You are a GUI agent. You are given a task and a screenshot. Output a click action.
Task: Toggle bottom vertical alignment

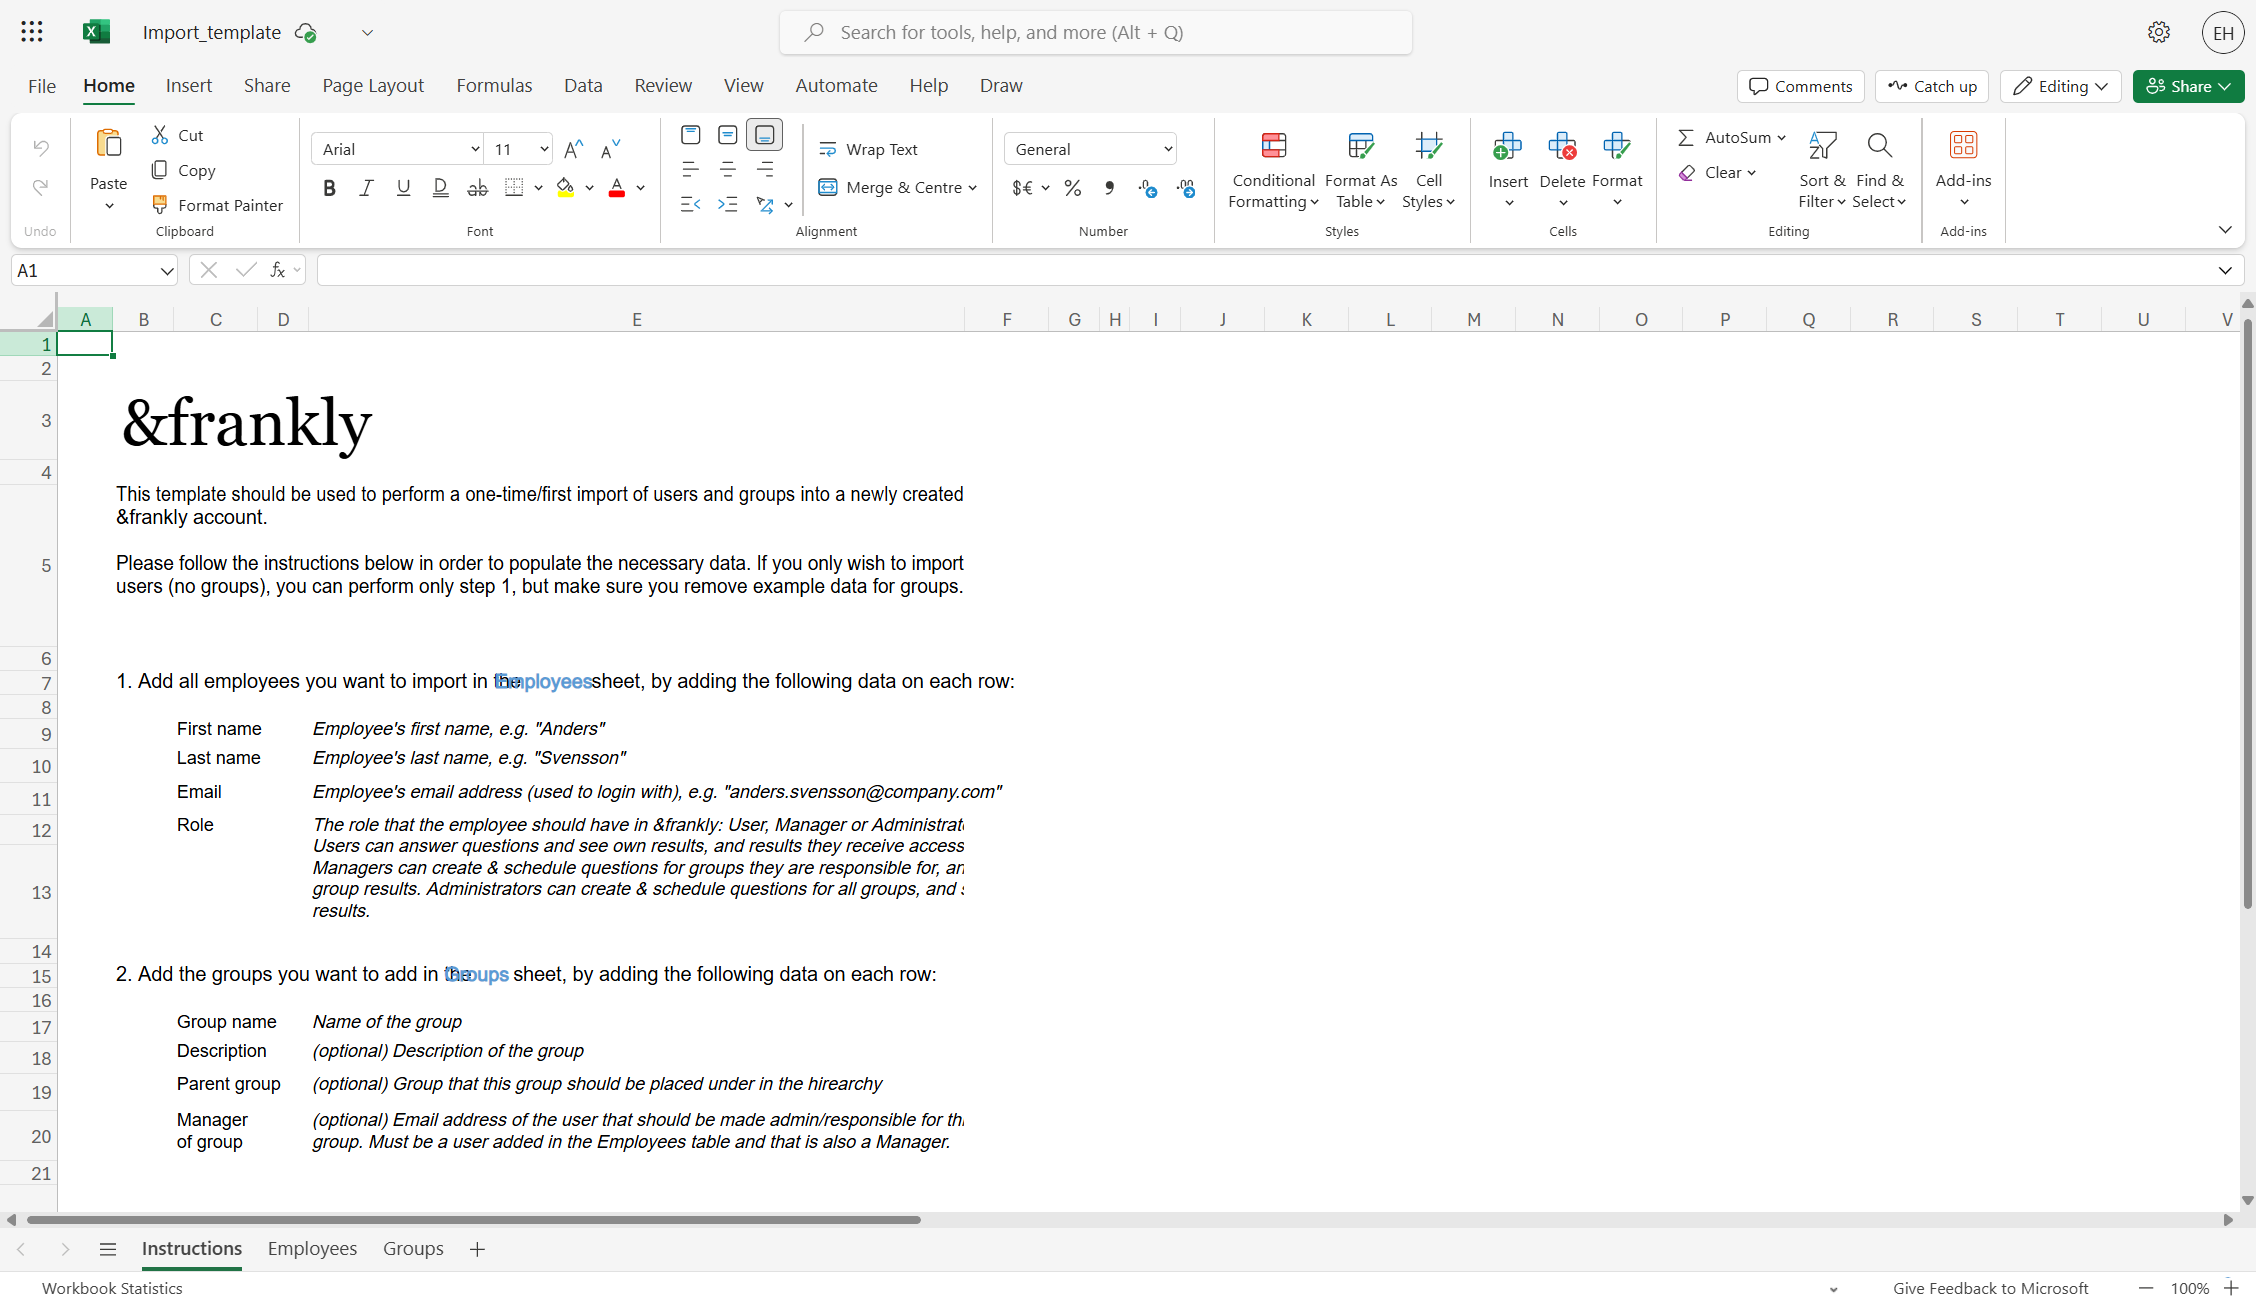(x=764, y=135)
